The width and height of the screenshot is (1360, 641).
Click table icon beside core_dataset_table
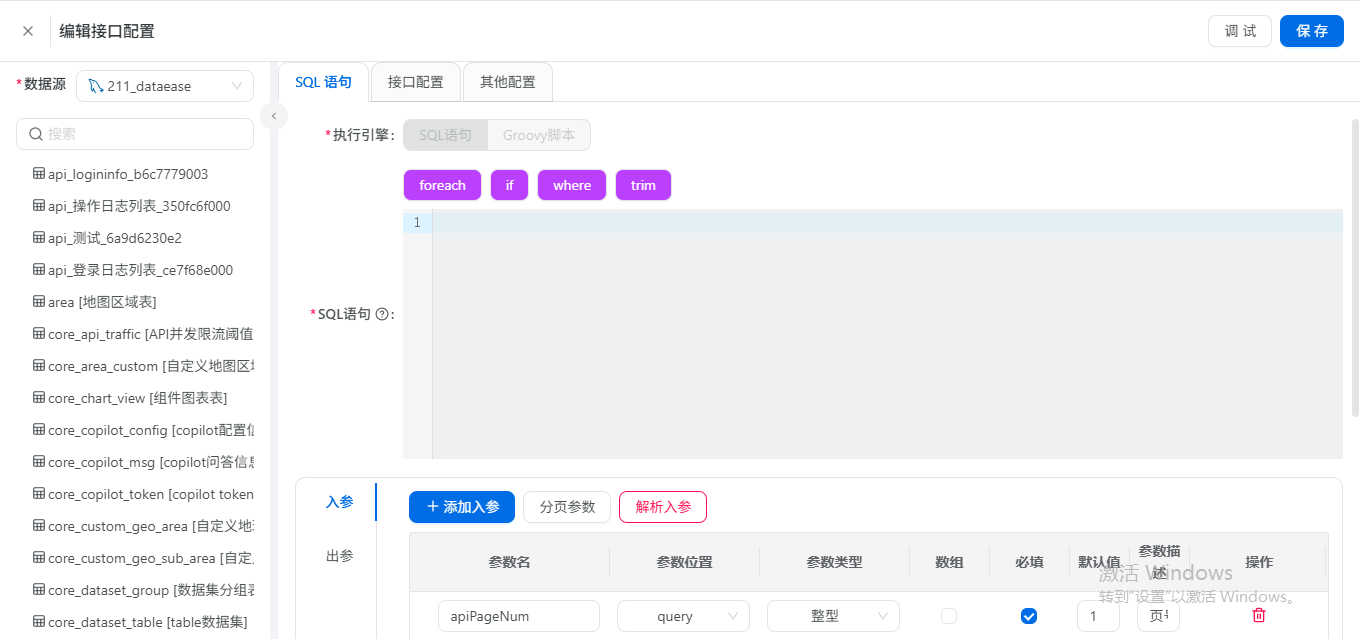pos(39,622)
